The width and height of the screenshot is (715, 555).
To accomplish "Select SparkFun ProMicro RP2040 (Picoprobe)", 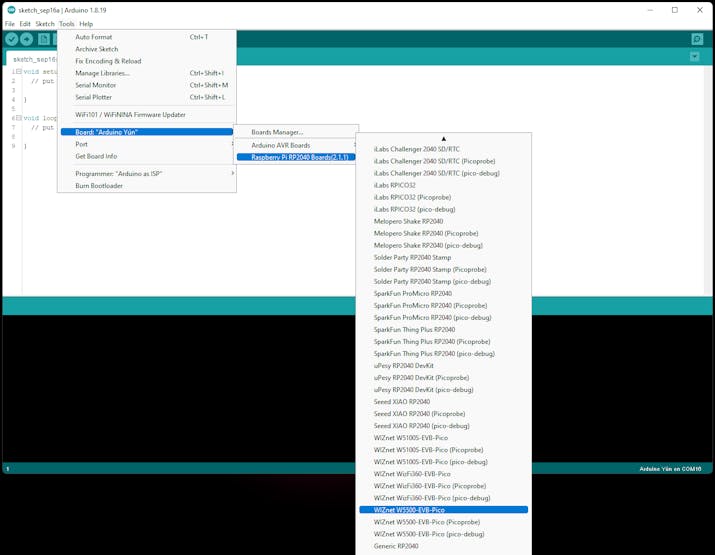I will coord(443,306).
